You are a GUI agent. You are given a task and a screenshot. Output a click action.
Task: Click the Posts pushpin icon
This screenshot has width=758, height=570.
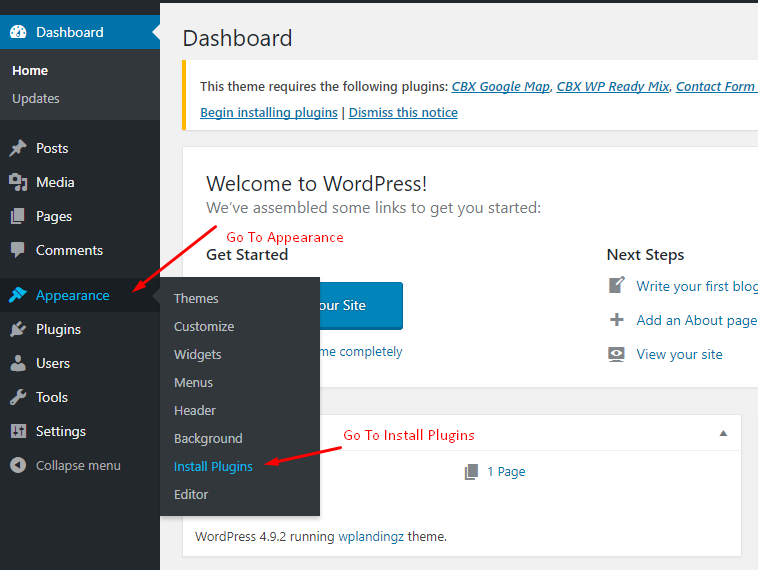(18, 148)
